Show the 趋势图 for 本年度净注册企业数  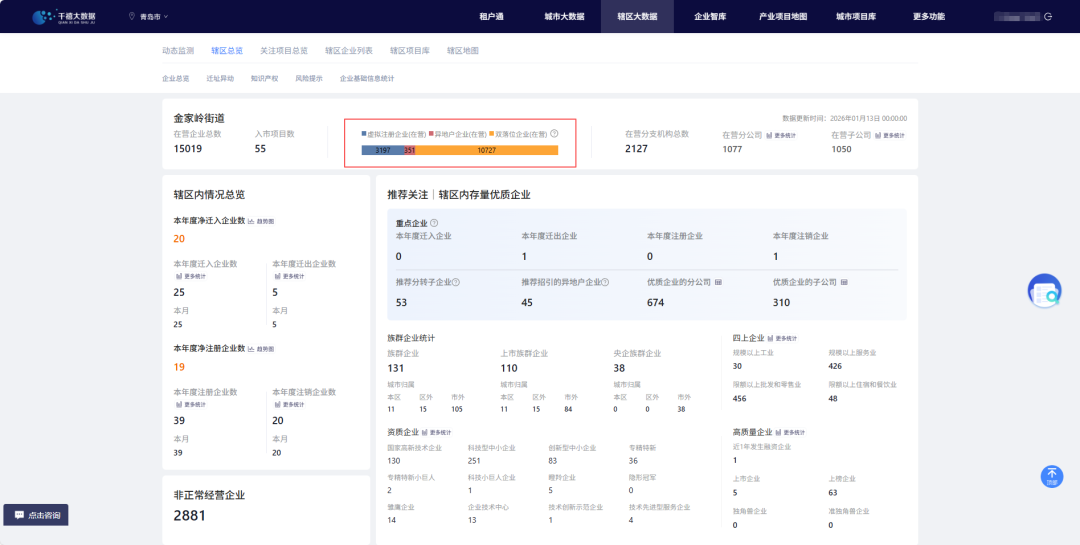tap(261, 349)
